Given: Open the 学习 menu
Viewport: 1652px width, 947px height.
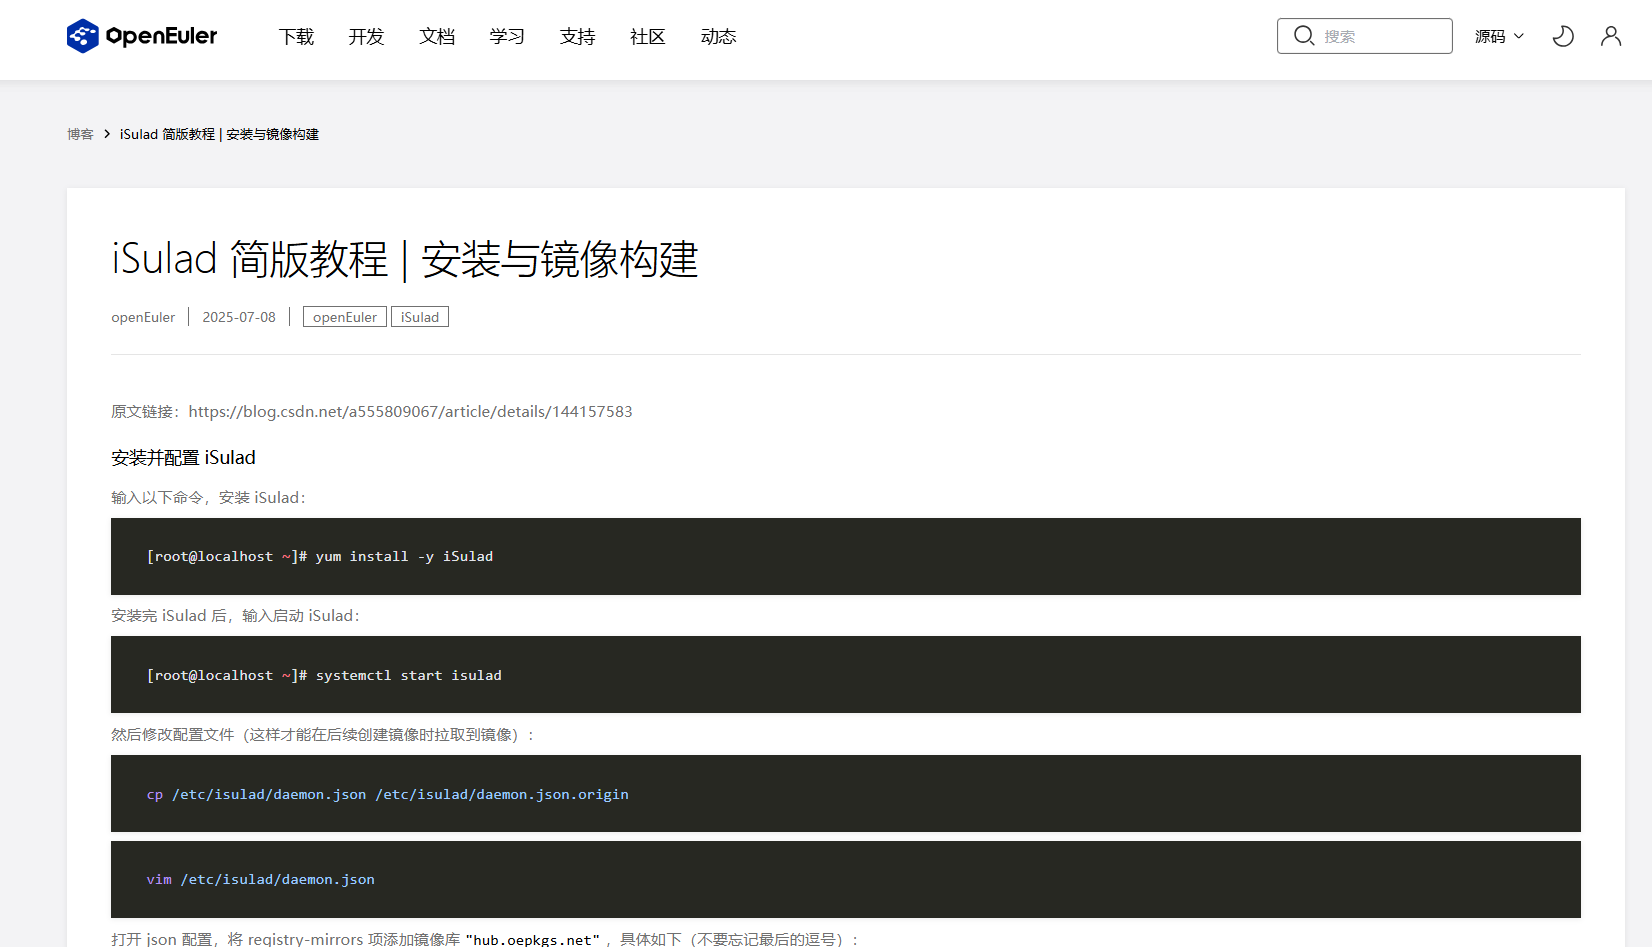Looking at the screenshot, I should click(x=507, y=36).
